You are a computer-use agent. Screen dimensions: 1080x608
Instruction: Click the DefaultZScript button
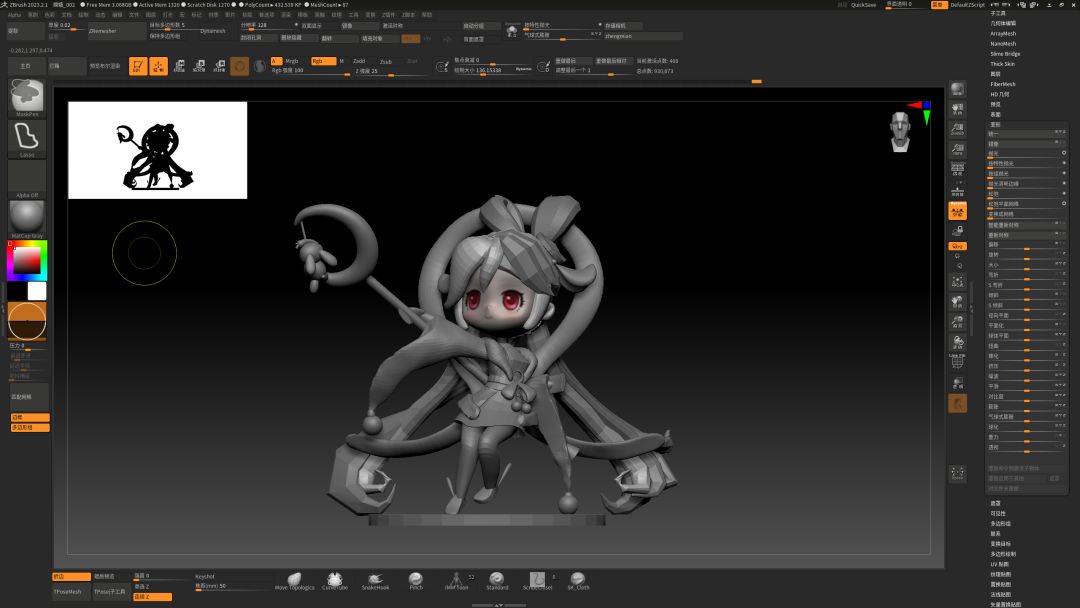(968, 5)
